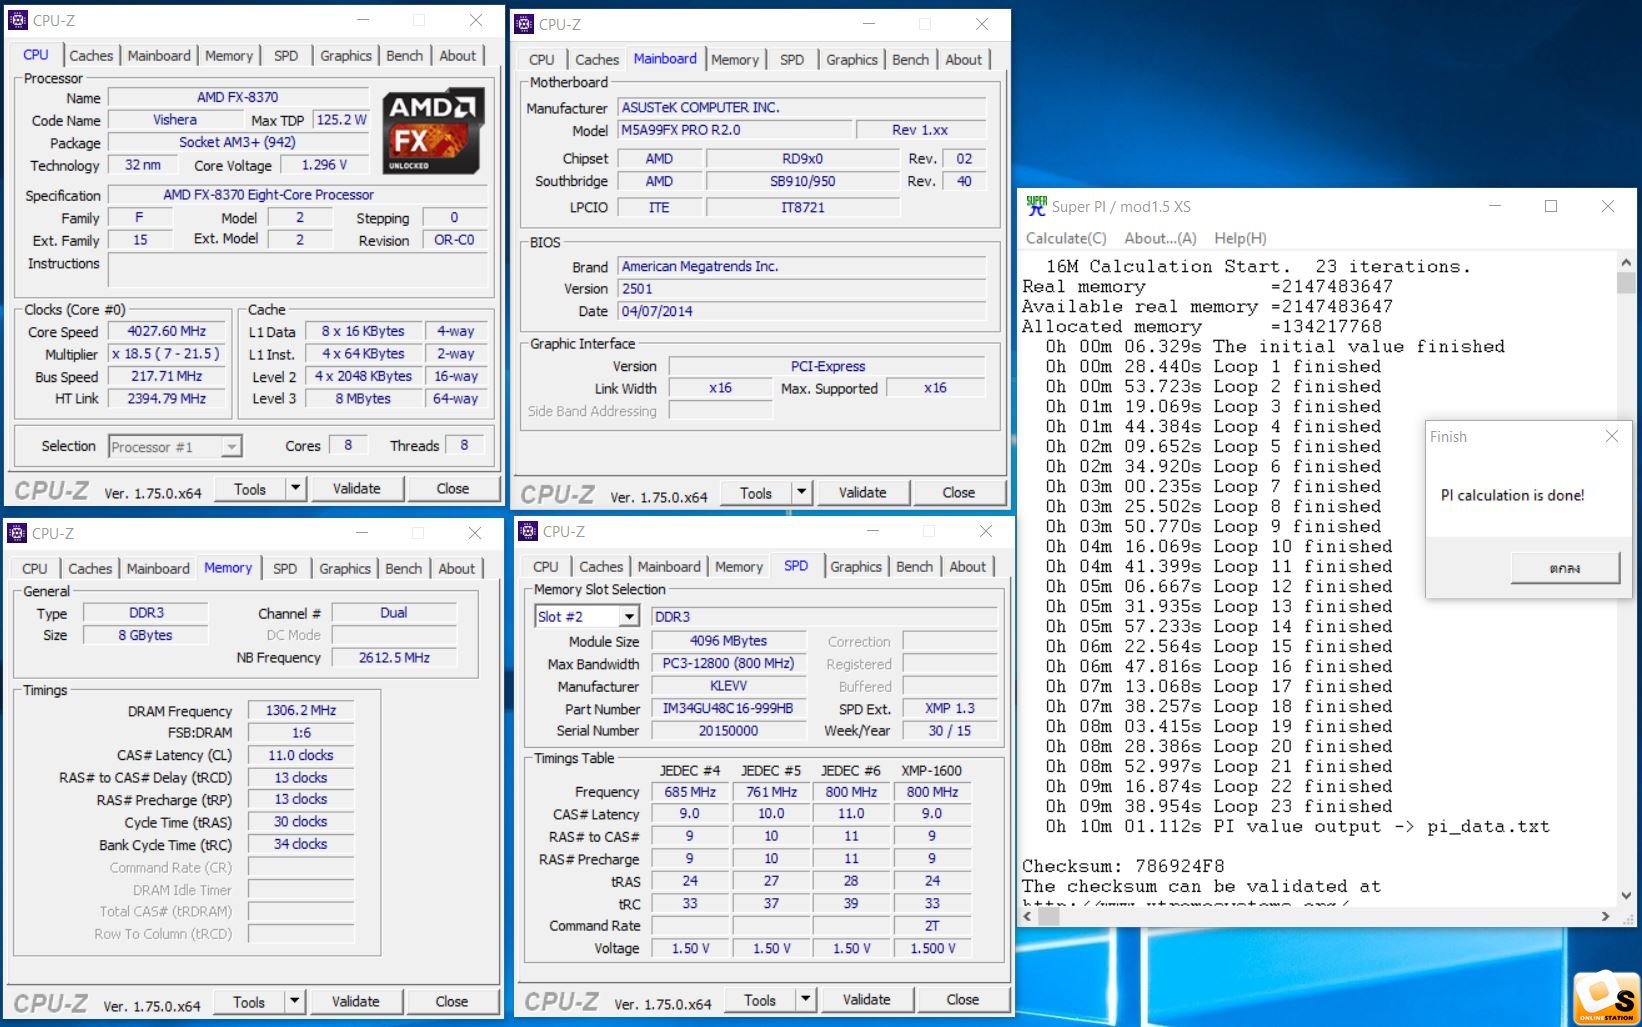
Task: Click the CPU-Z icon in the SPD window title
Action: click(529, 531)
